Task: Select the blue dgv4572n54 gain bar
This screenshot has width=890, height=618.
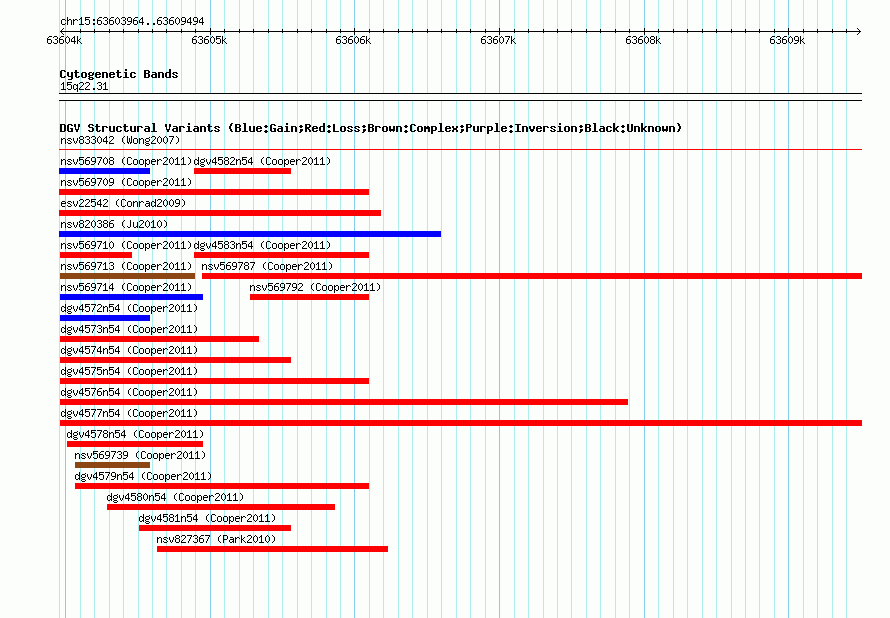Action: point(105,318)
